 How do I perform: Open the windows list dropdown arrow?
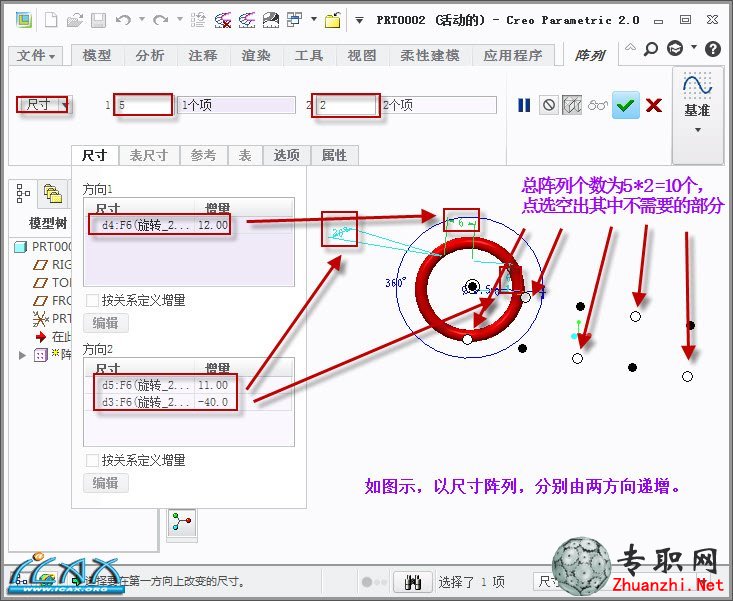tap(314, 20)
